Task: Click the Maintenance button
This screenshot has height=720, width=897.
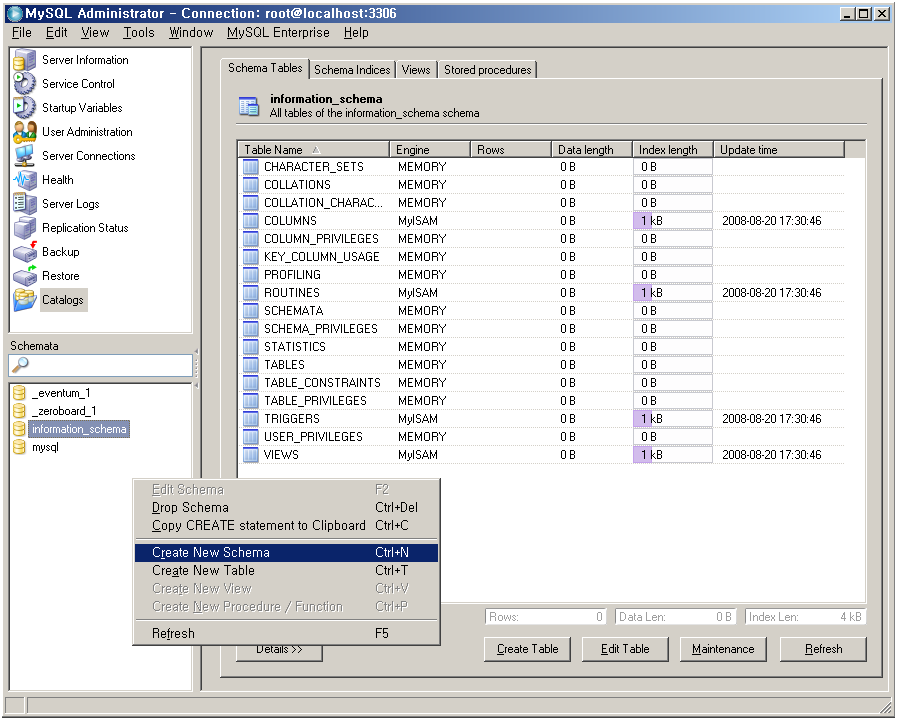Action: [723, 649]
